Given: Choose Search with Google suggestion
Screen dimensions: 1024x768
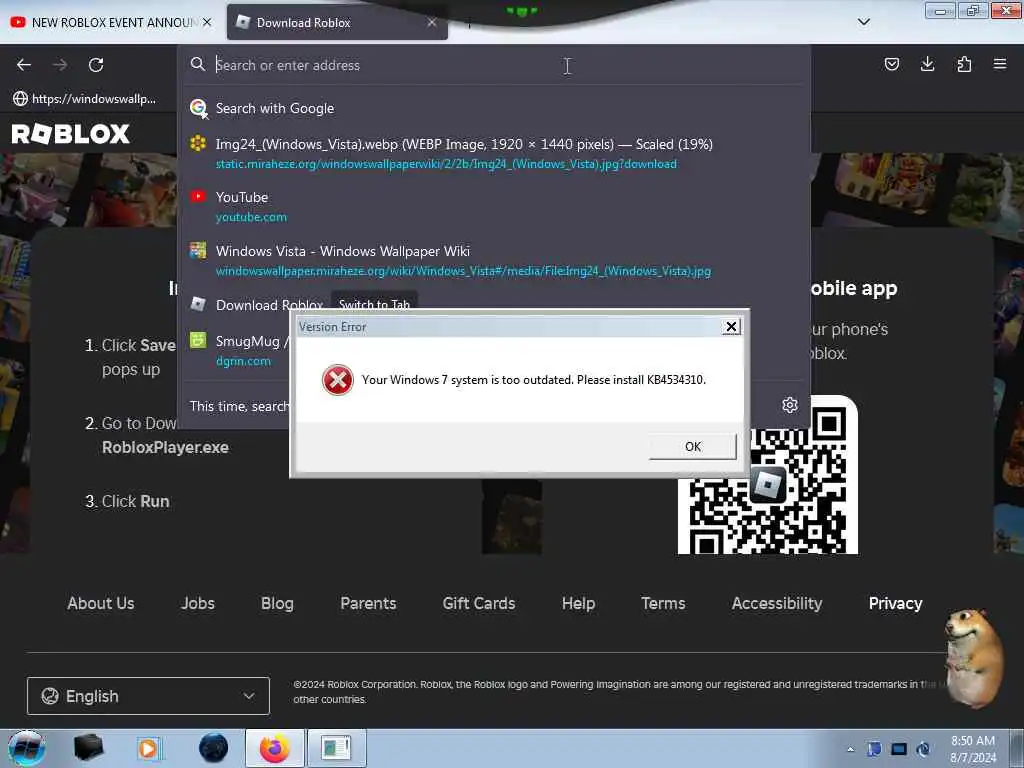Looking at the screenshot, I should click(496, 108).
